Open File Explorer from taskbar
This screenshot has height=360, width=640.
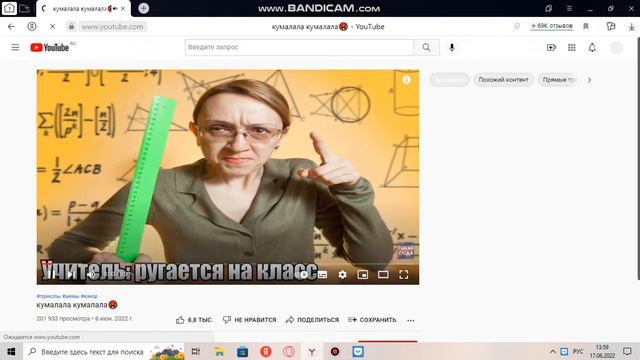click(x=219, y=351)
